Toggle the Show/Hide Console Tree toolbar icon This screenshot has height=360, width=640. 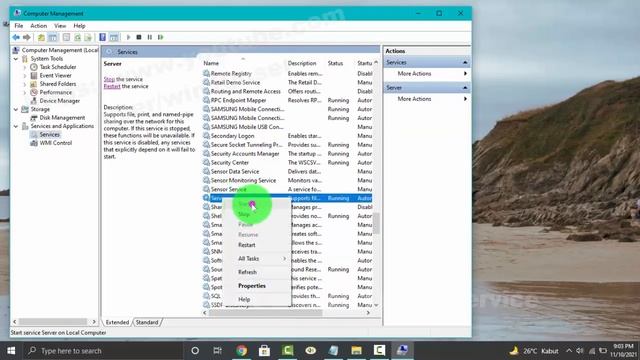[53, 38]
